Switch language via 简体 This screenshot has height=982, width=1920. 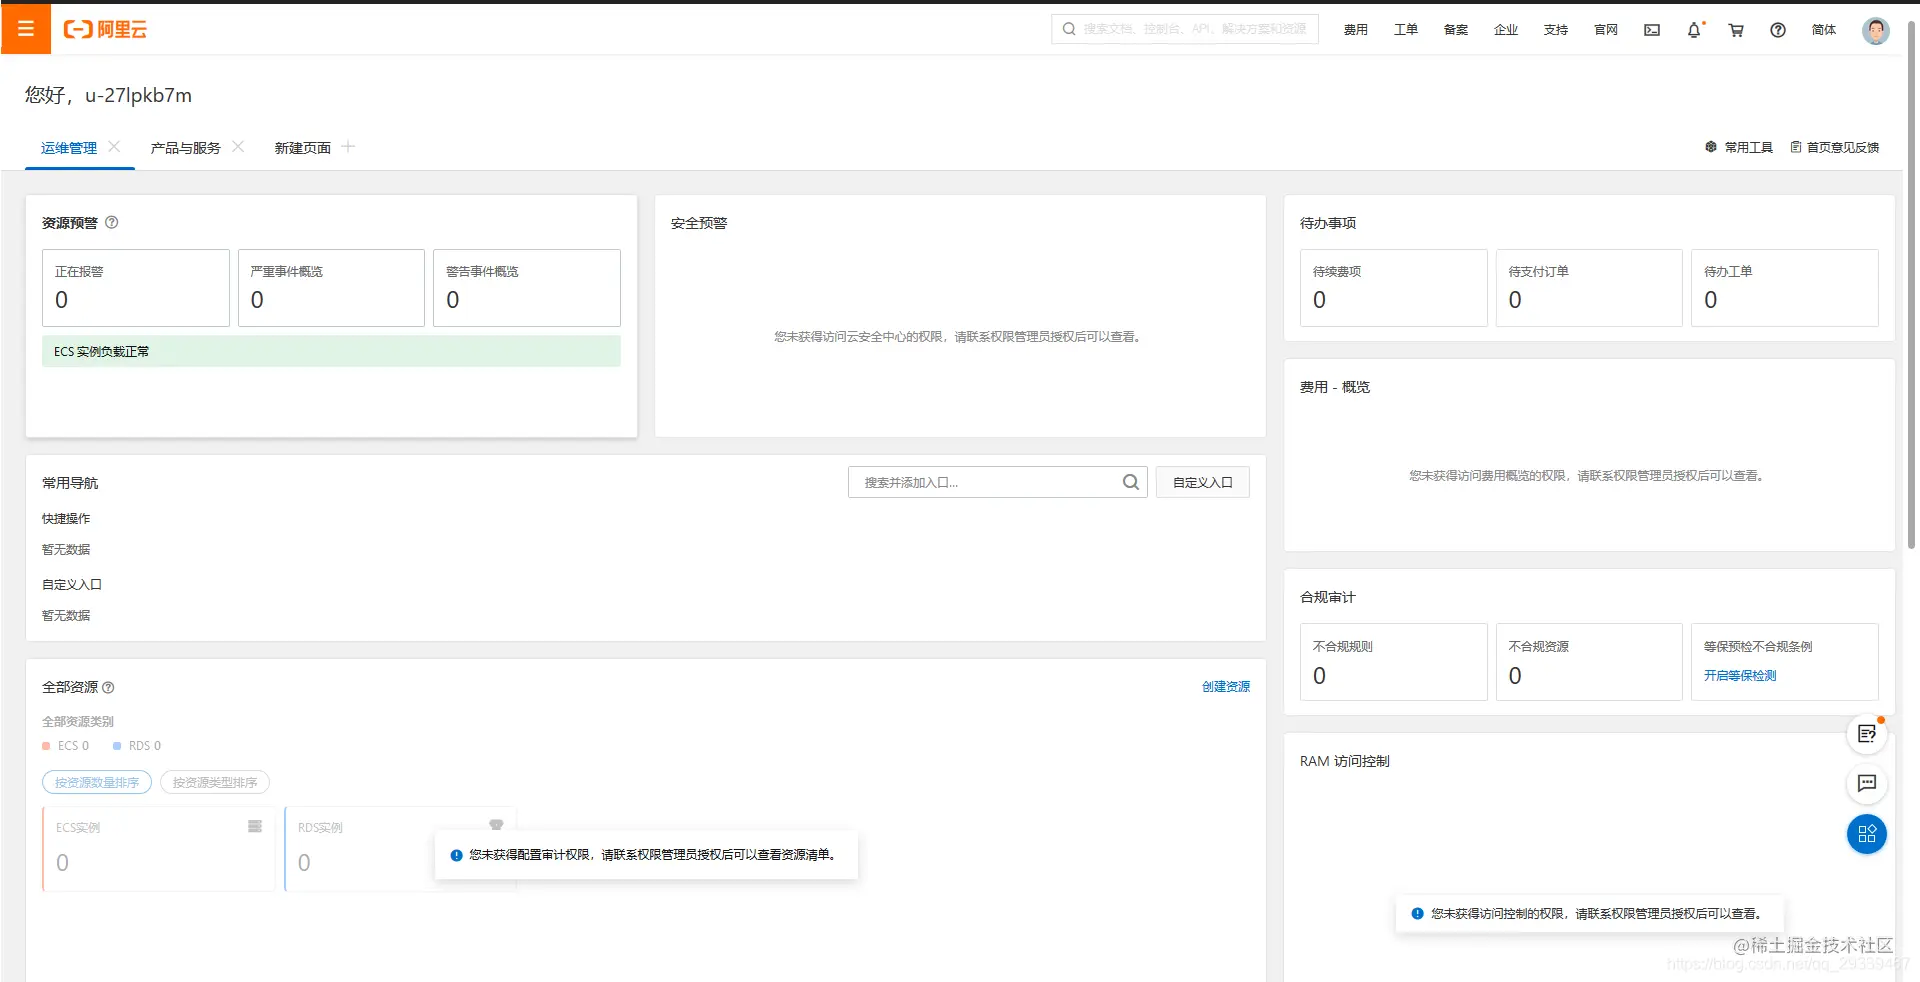pyautogui.click(x=1824, y=30)
